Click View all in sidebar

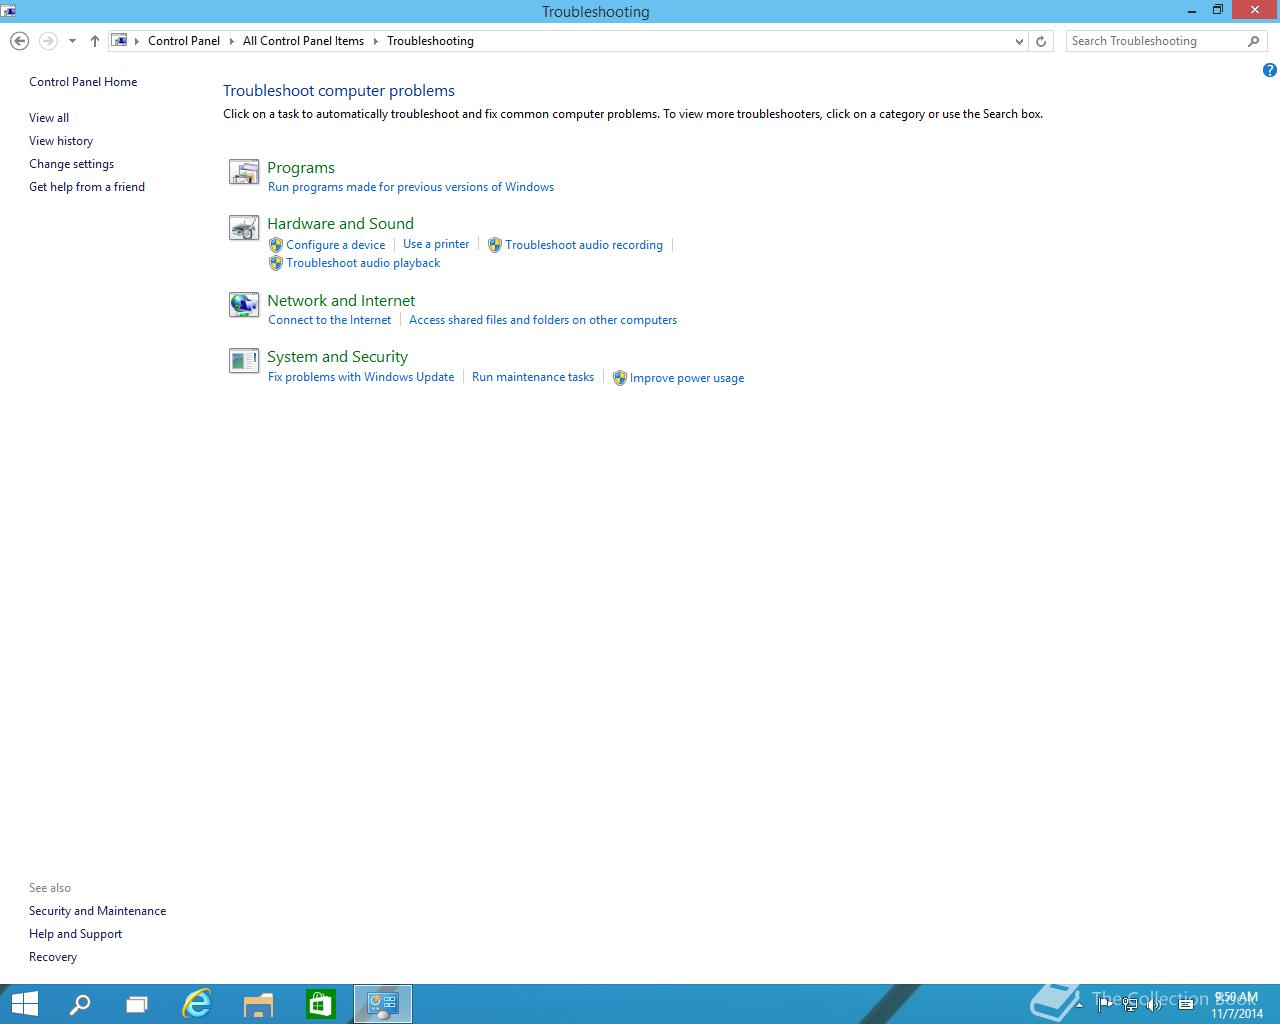pyautogui.click(x=49, y=118)
